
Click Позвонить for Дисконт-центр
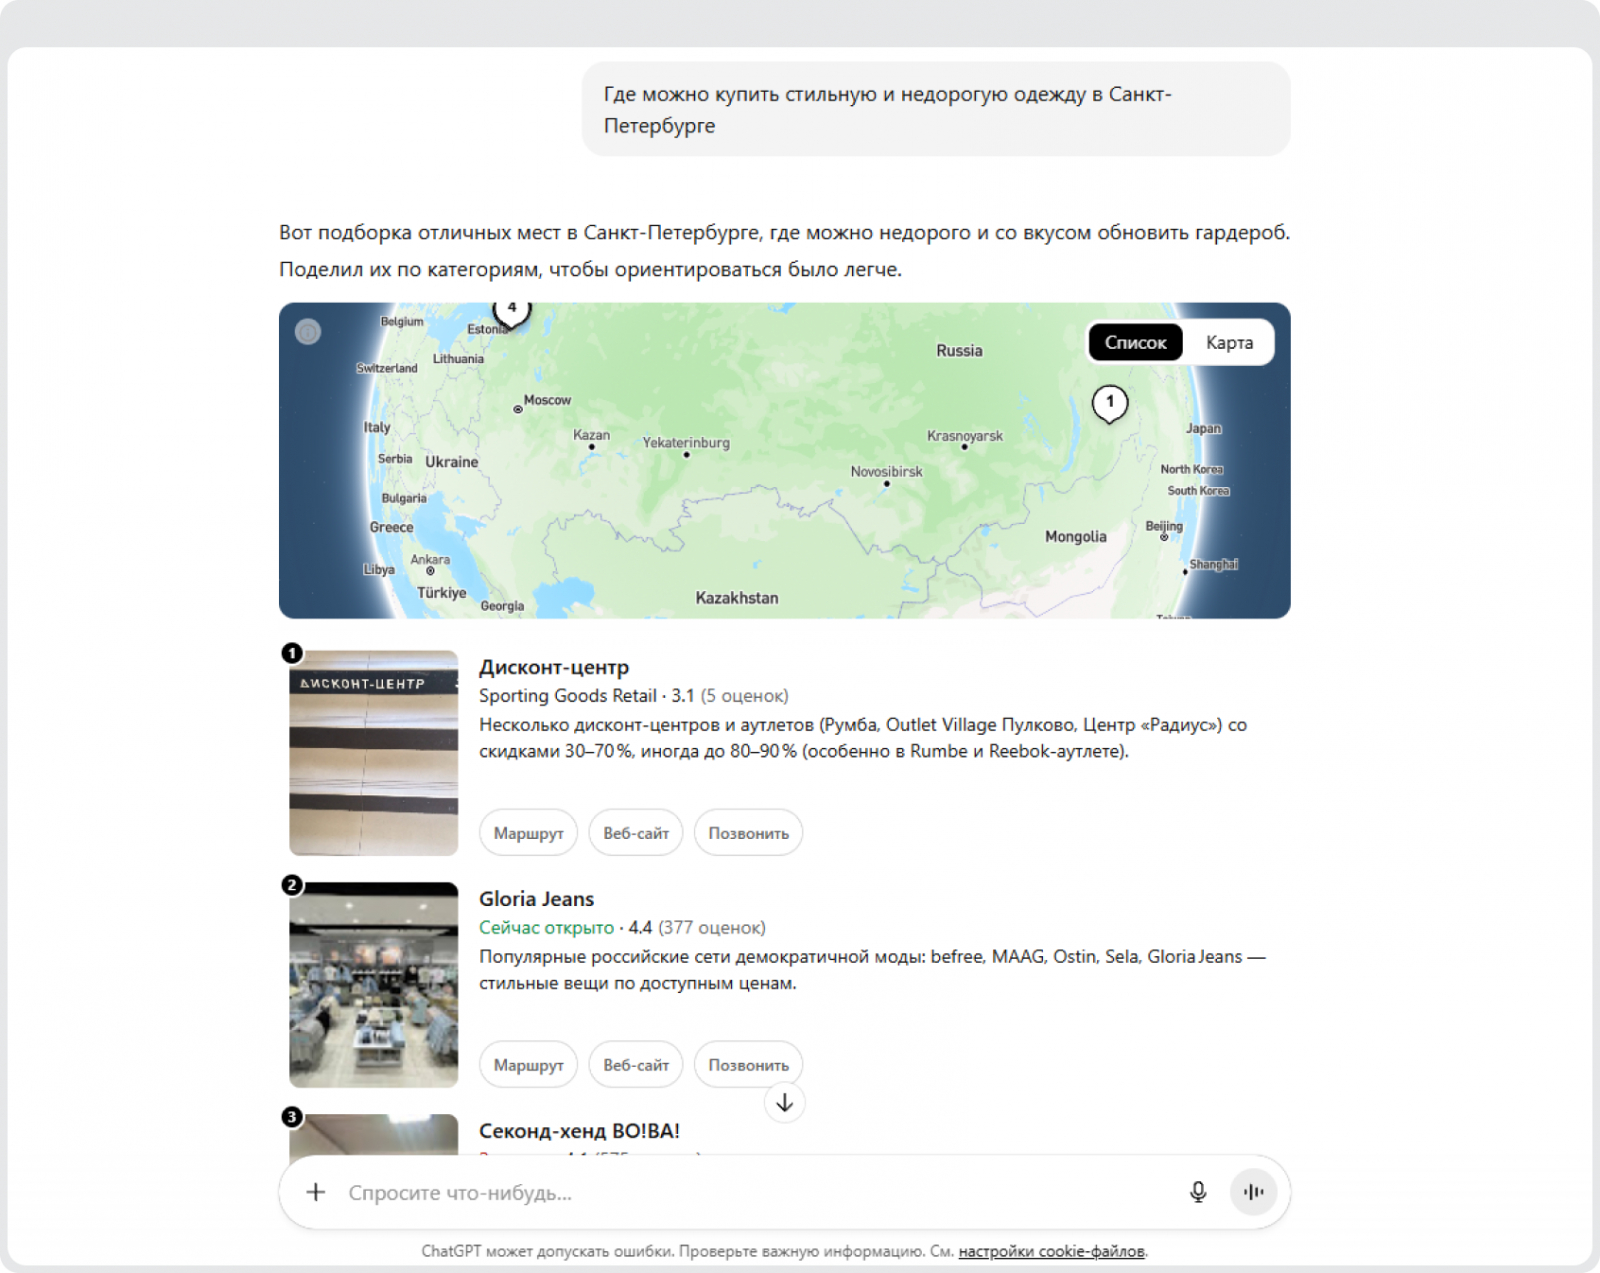coord(749,833)
